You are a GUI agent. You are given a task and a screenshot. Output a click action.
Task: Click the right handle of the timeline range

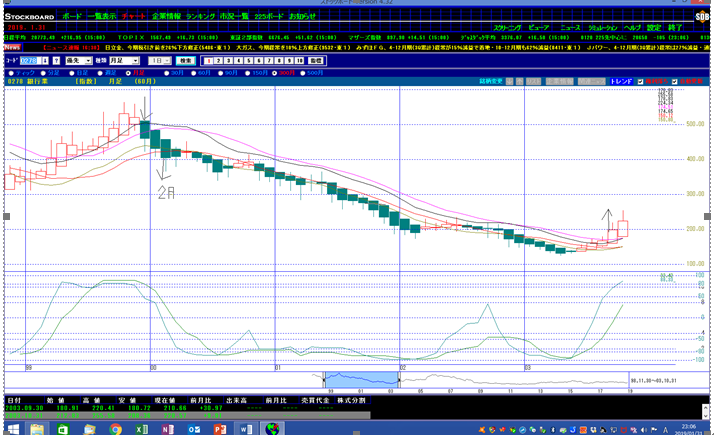click(x=399, y=380)
